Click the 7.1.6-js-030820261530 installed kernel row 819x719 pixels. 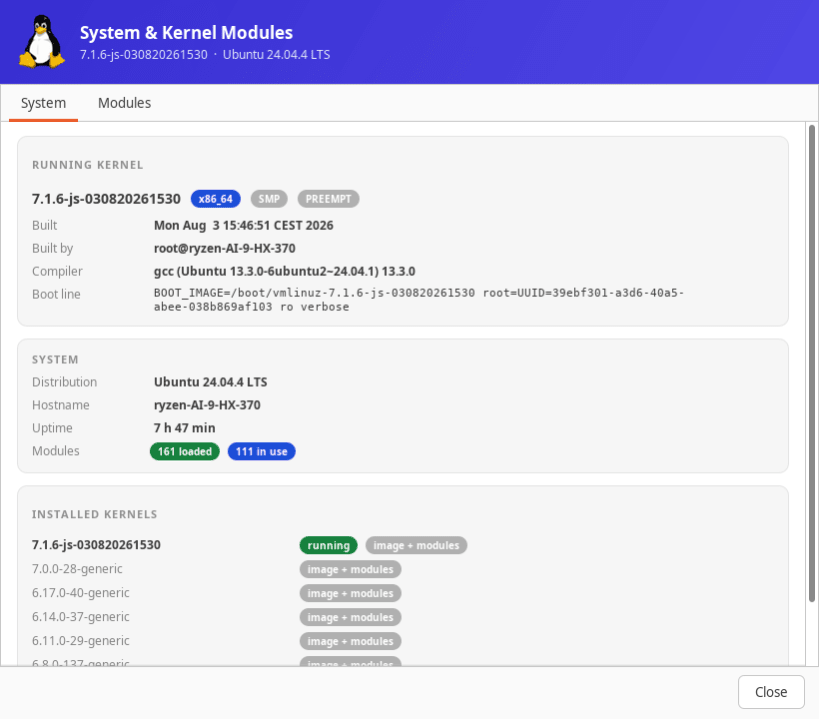pos(96,545)
